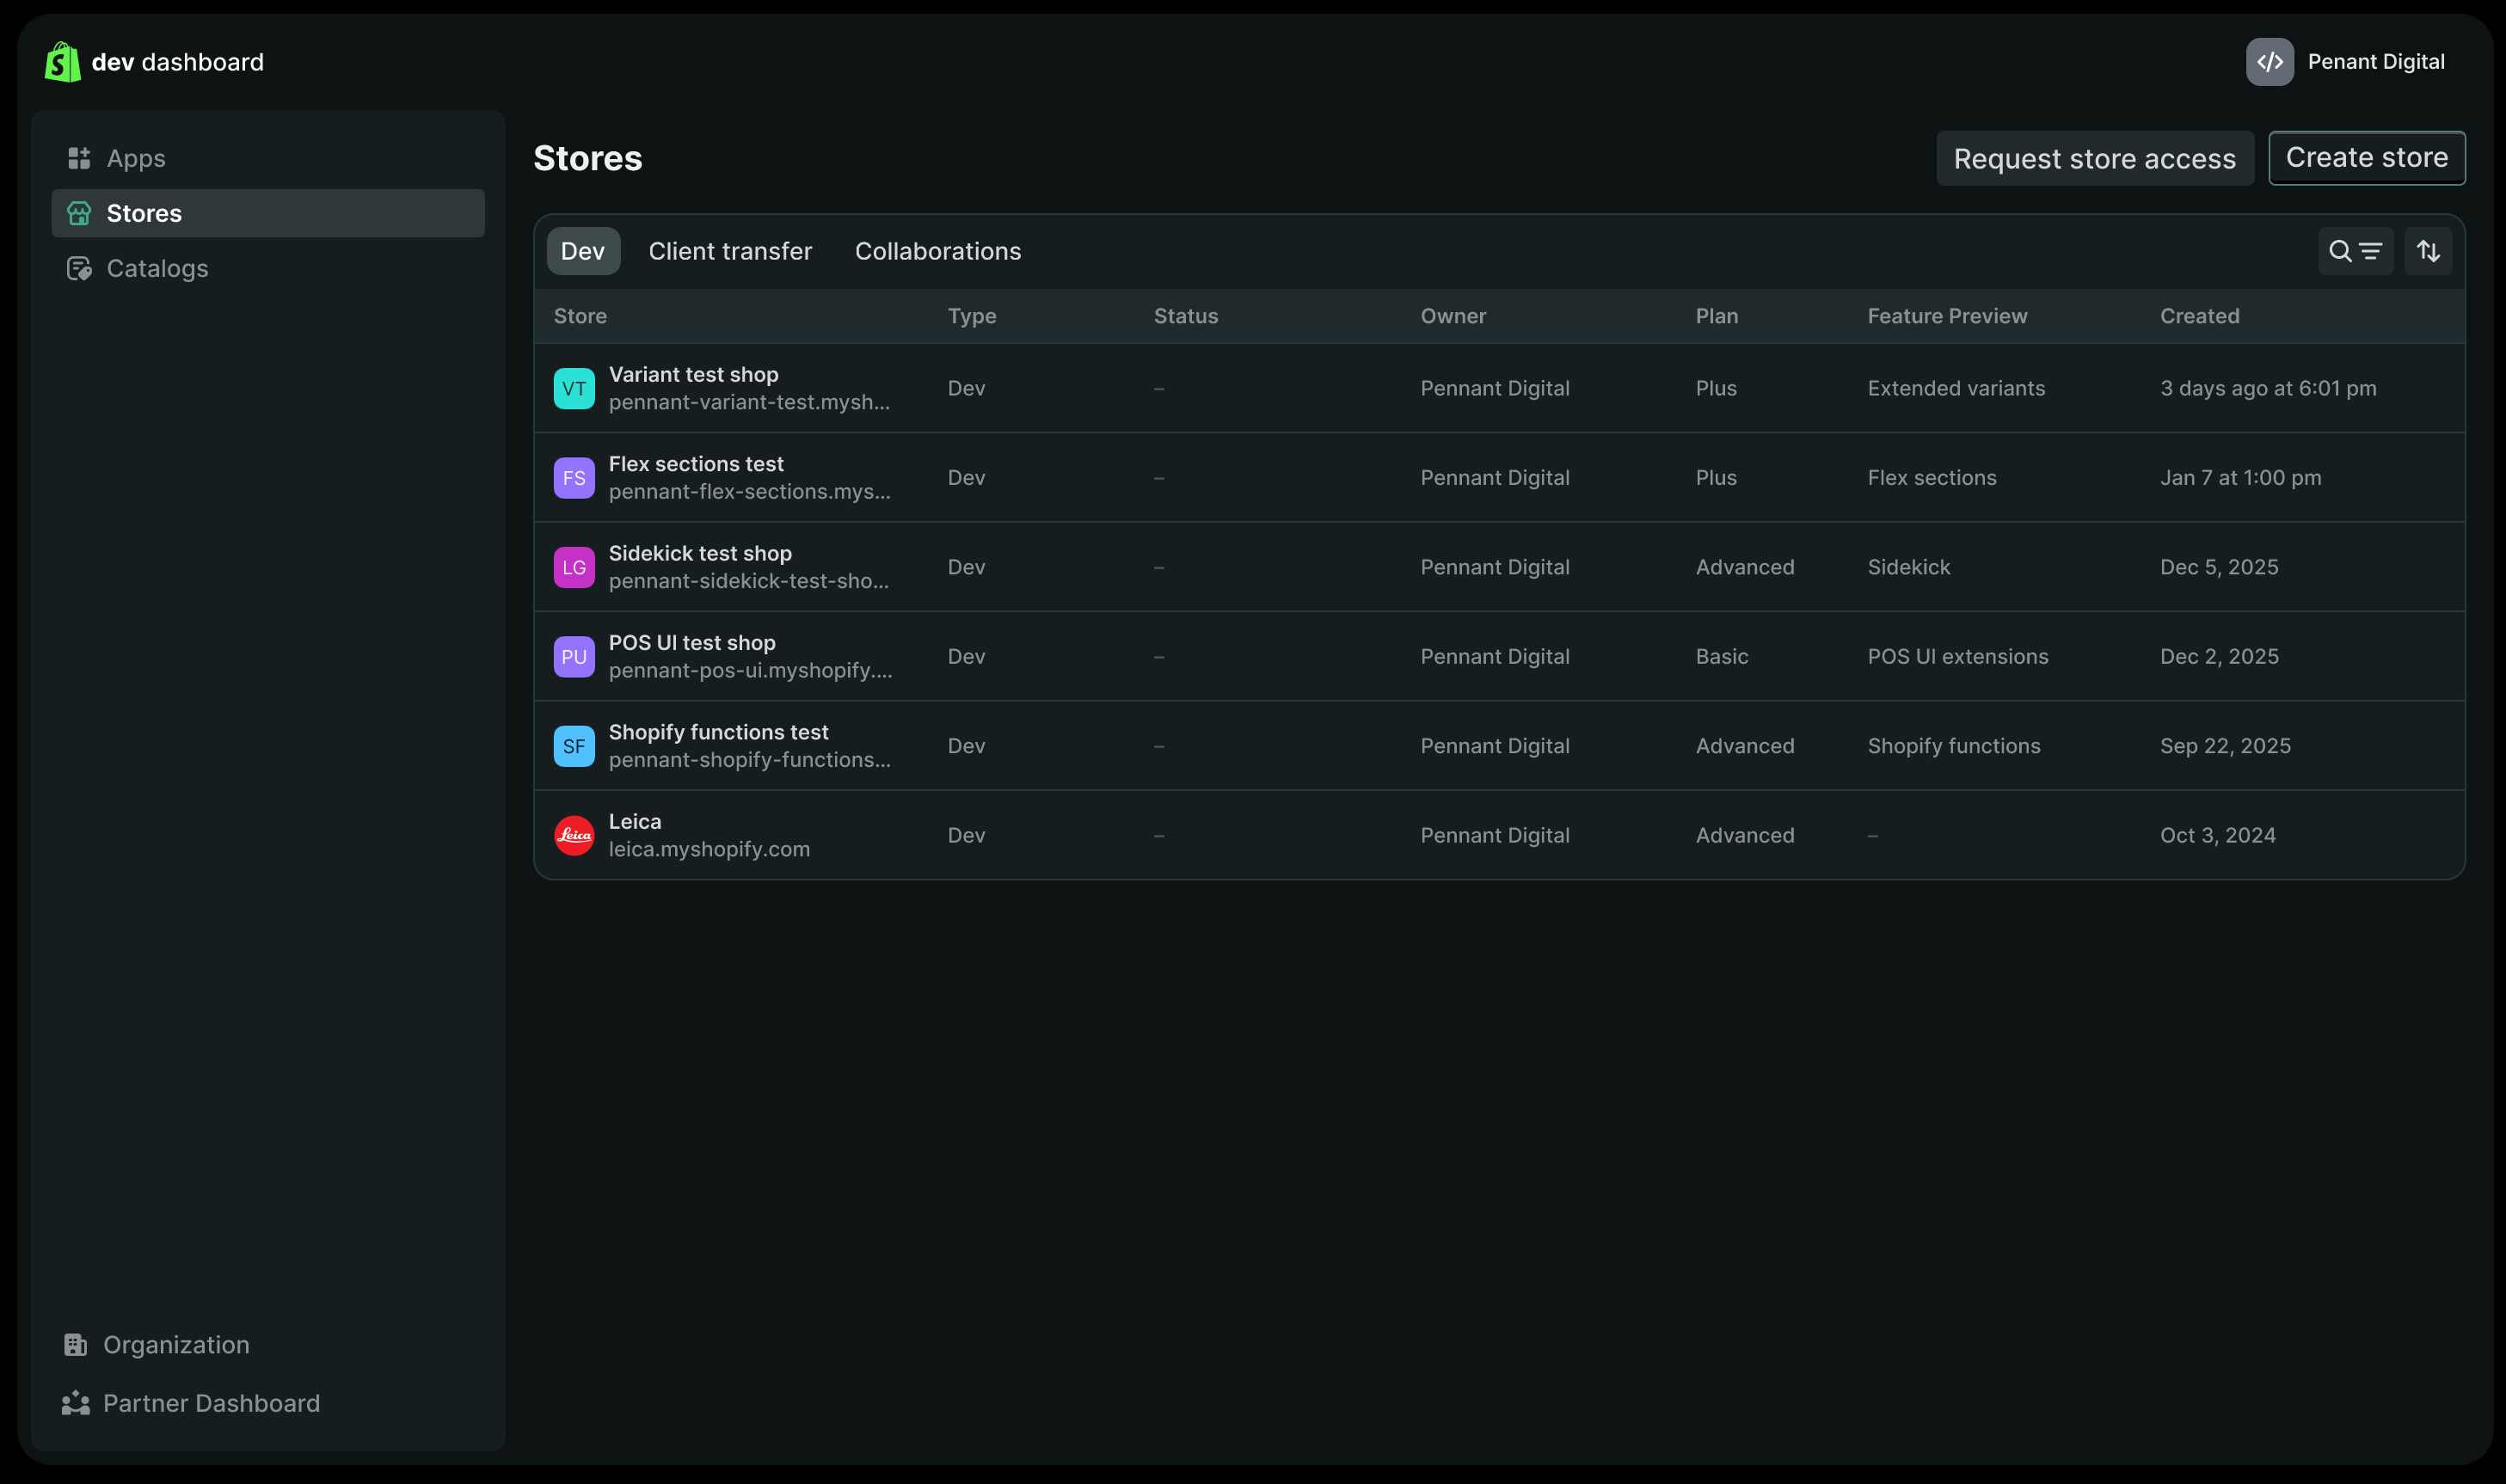Click the Partner Dashboard people icon

(x=75, y=1403)
